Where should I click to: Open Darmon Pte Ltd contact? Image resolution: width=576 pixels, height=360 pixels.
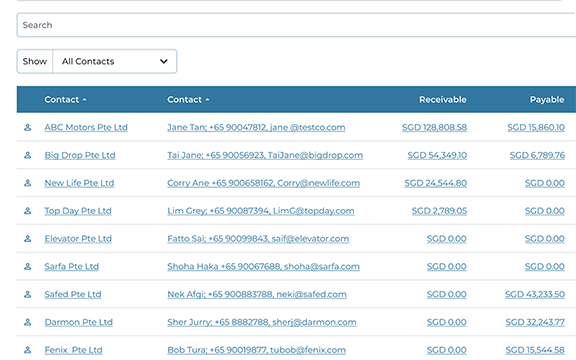[79, 322]
